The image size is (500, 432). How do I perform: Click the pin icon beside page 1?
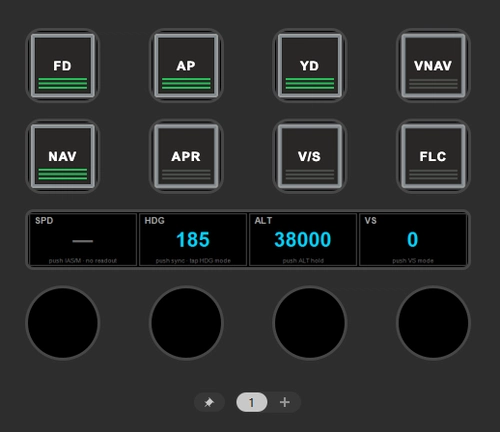point(209,402)
